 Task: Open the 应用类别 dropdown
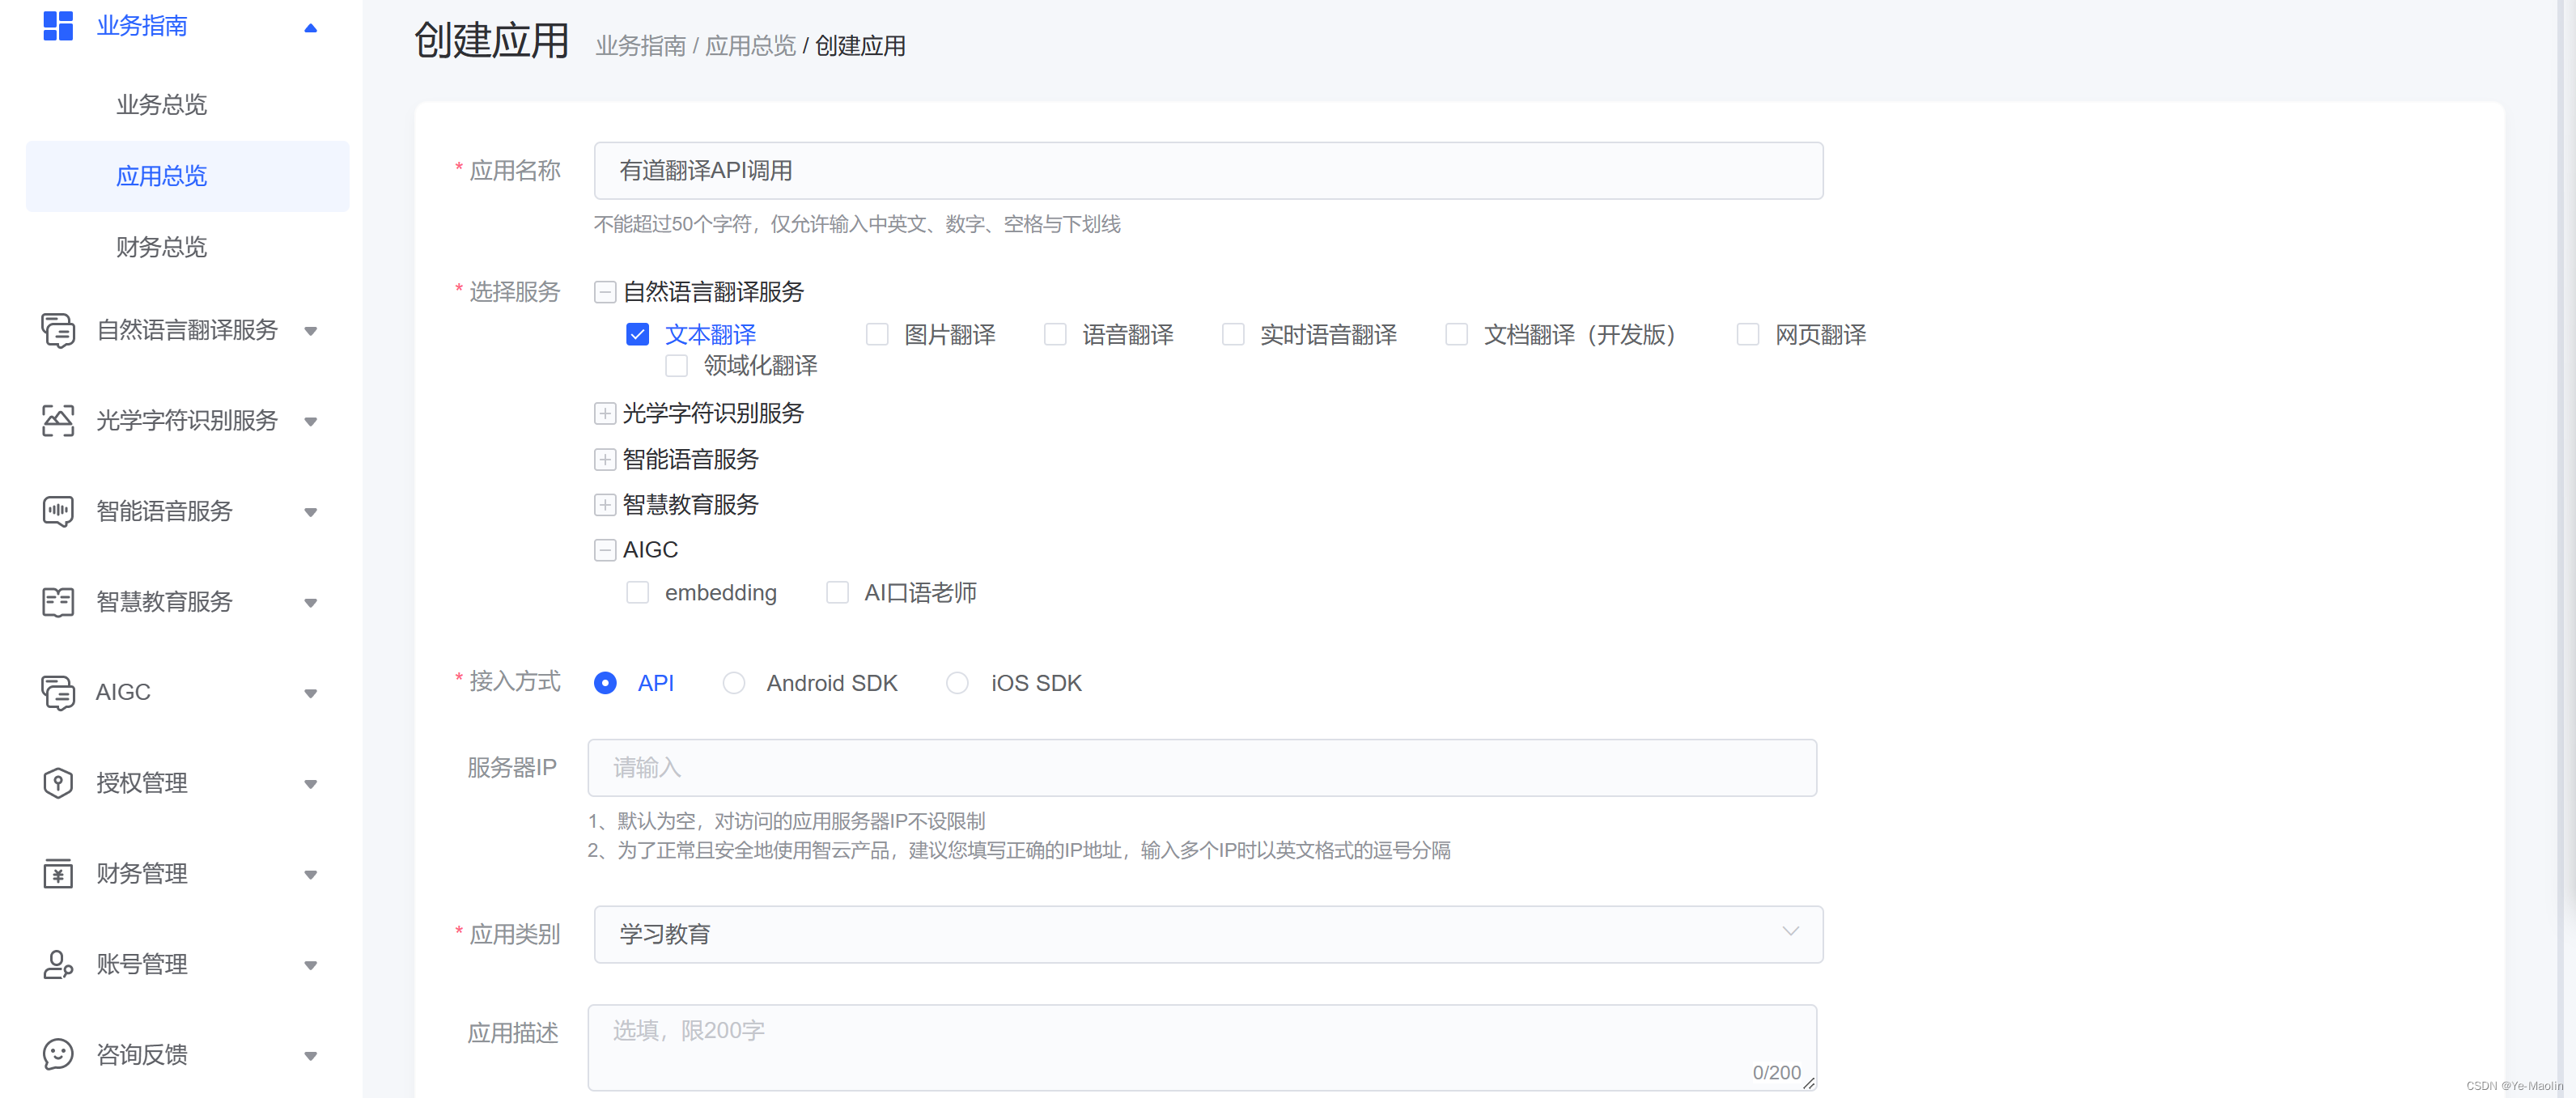click(x=1207, y=934)
